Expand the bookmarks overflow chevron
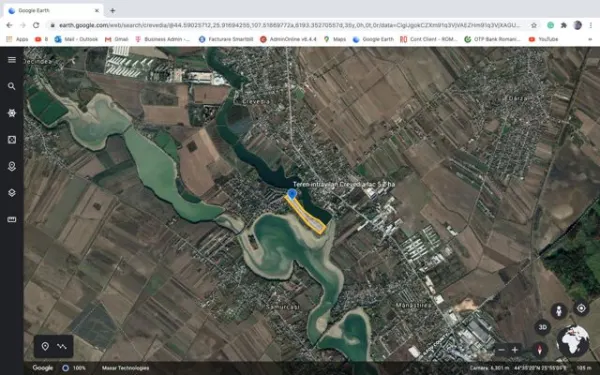600x375 pixels. [590, 39]
